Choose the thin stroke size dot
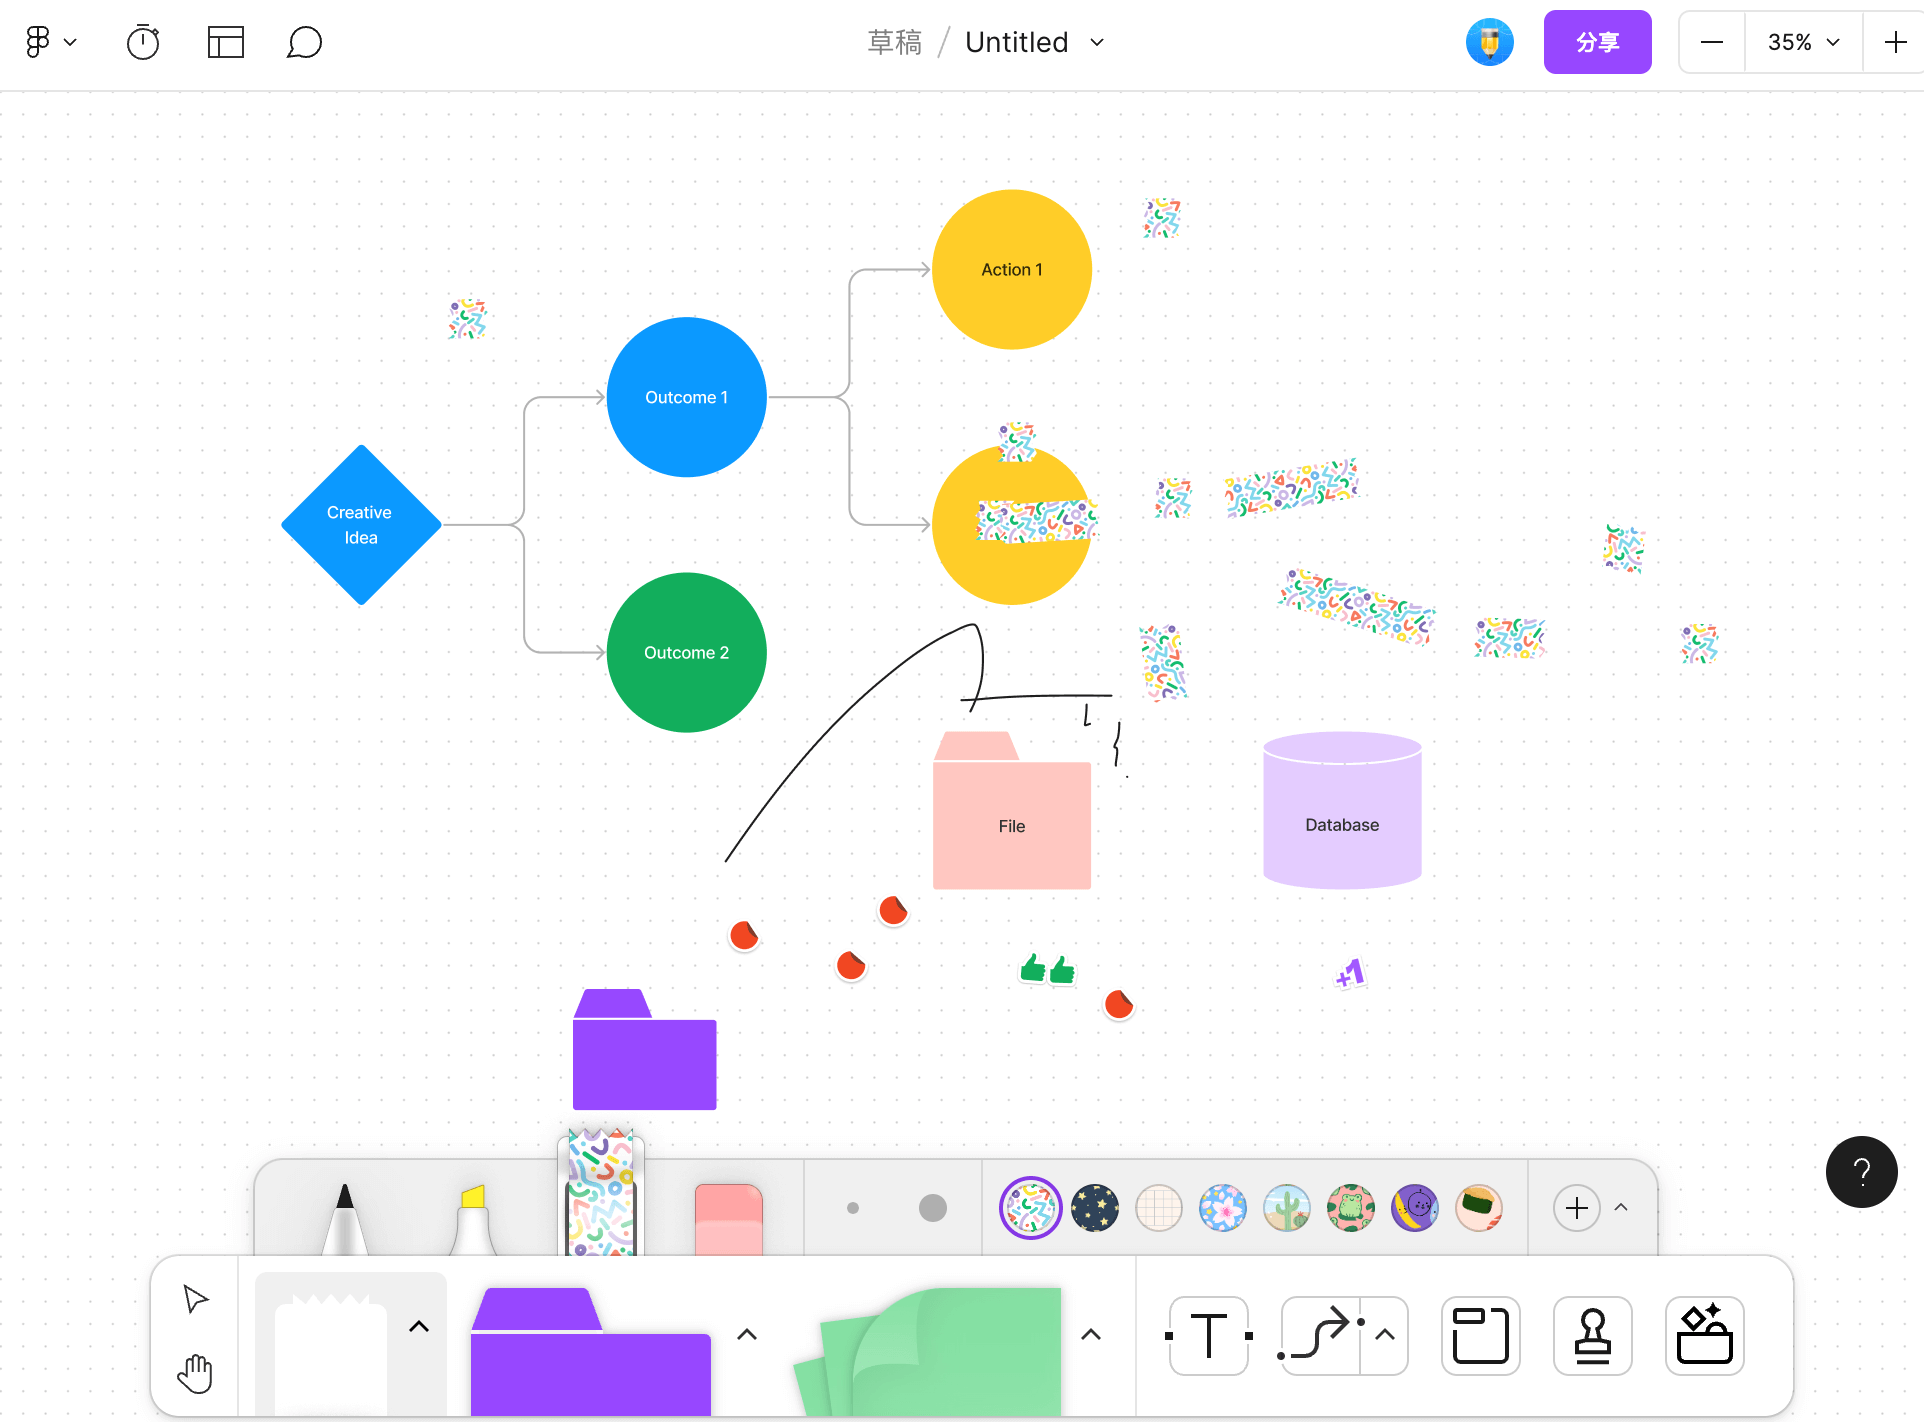The width and height of the screenshot is (1924, 1422). coord(853,1208)
